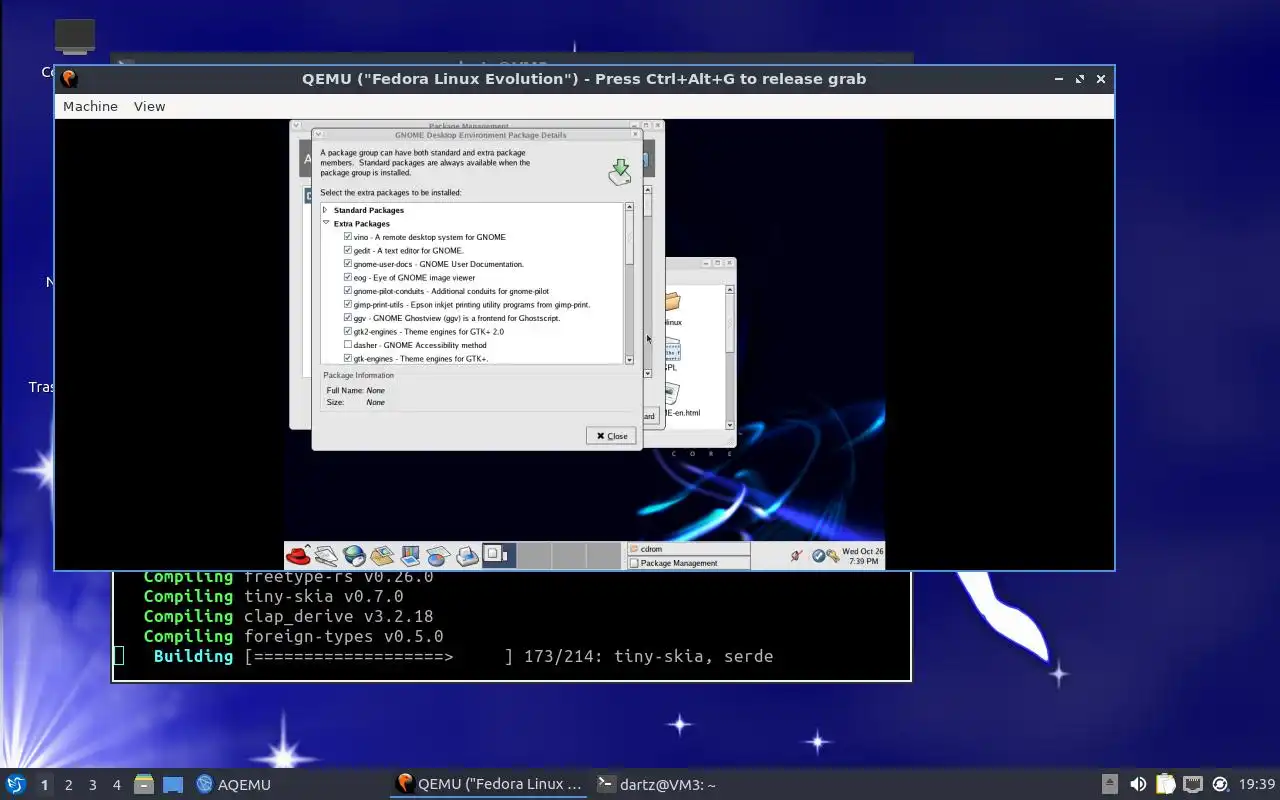Click the Fedora panel date and time
1280x800 pixels.
862,556
